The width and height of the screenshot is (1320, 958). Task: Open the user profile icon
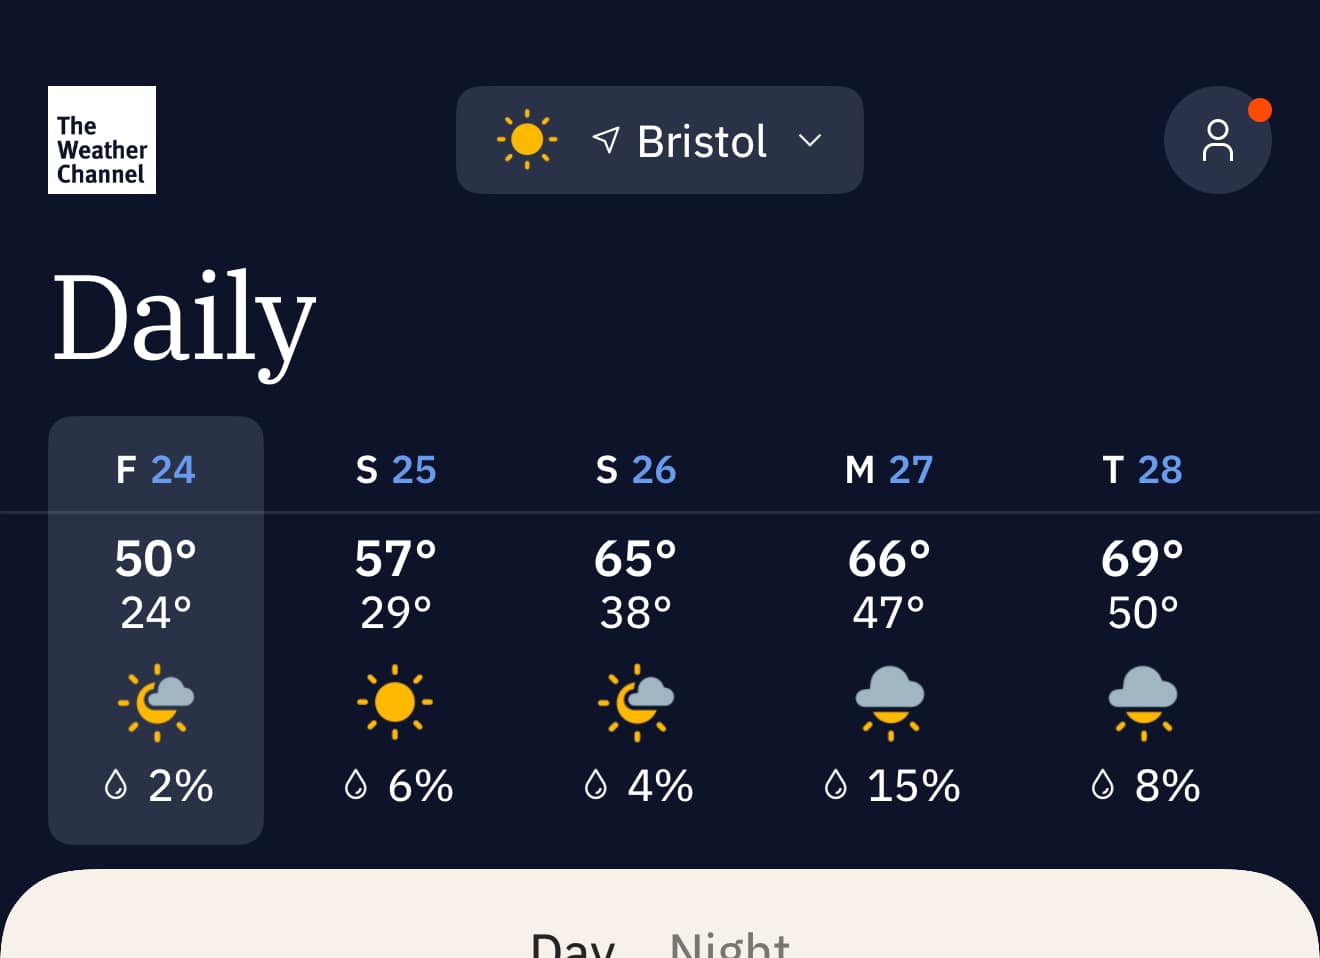tap(1217, 140)
